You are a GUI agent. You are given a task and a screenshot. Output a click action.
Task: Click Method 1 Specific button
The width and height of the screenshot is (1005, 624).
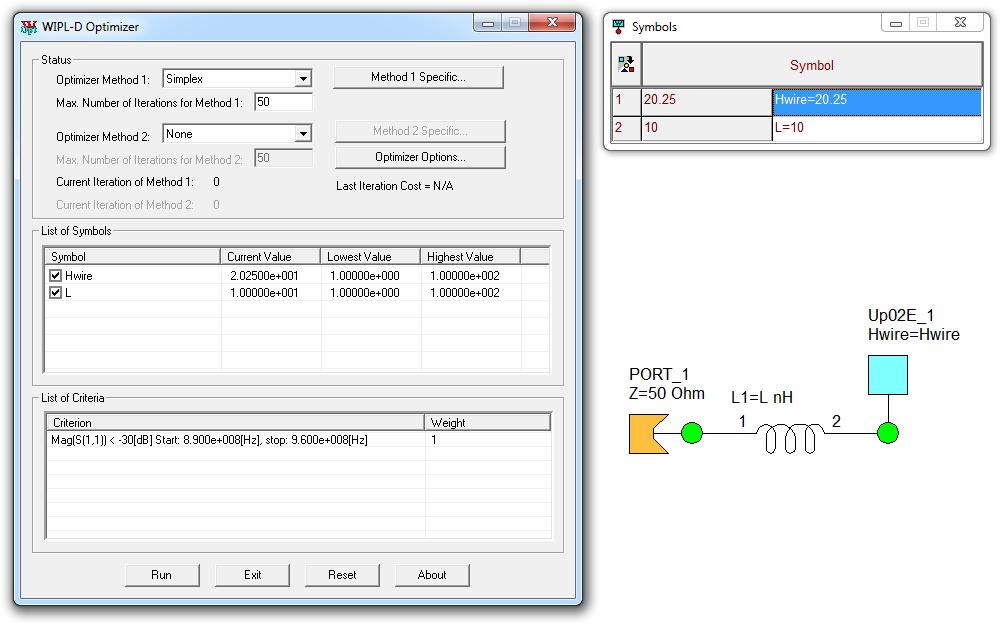coord(419,77)
